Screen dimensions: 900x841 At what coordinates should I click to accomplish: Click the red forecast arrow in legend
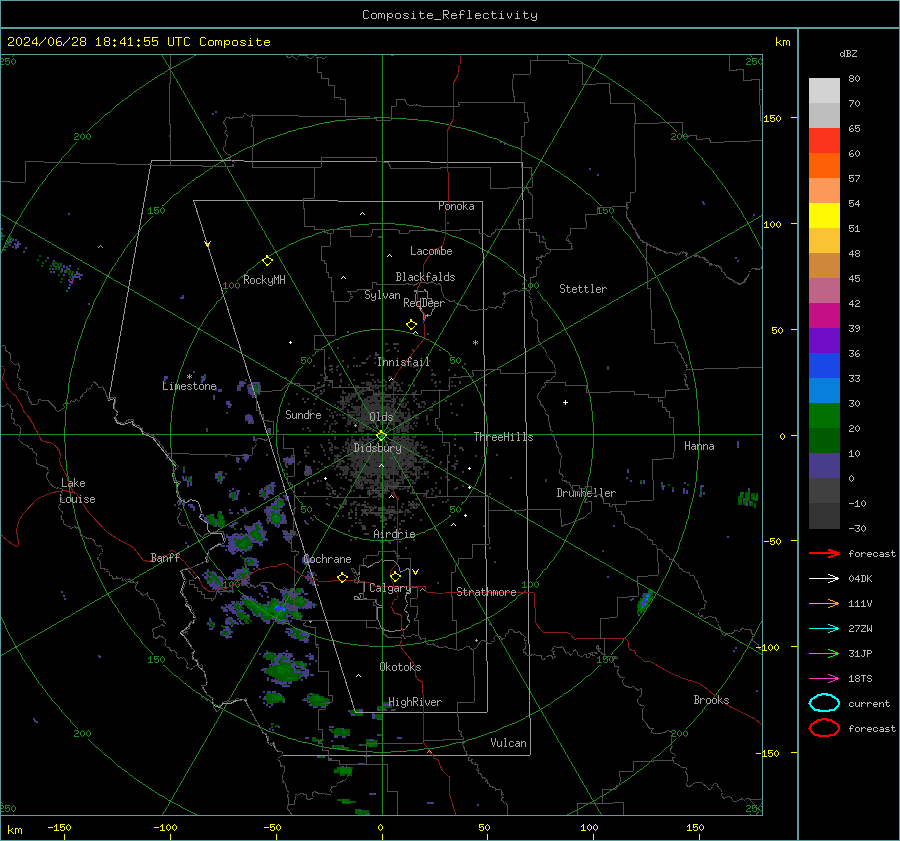[x=824, y=553]
